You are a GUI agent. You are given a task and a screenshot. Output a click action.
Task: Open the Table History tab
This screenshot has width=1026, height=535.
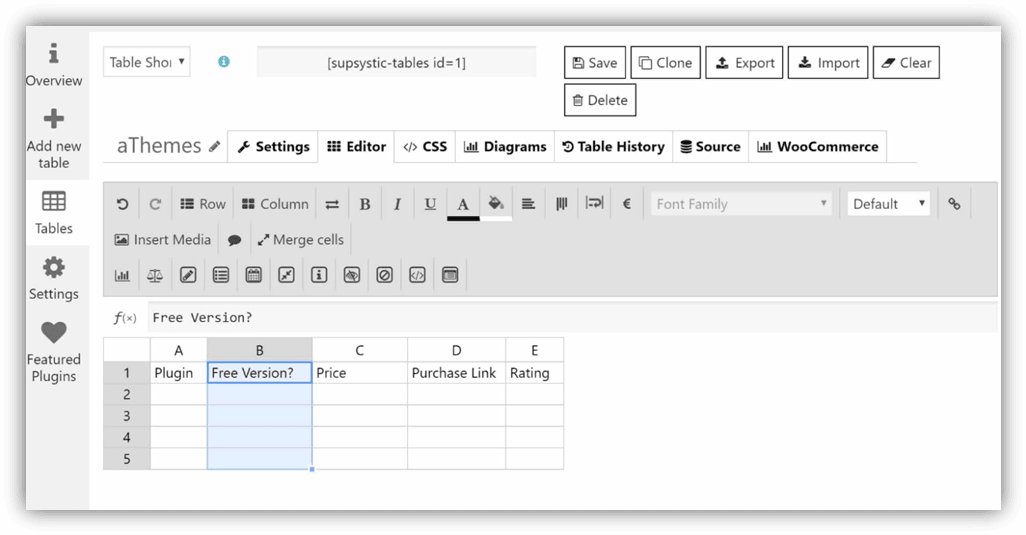tap(613, 147)
